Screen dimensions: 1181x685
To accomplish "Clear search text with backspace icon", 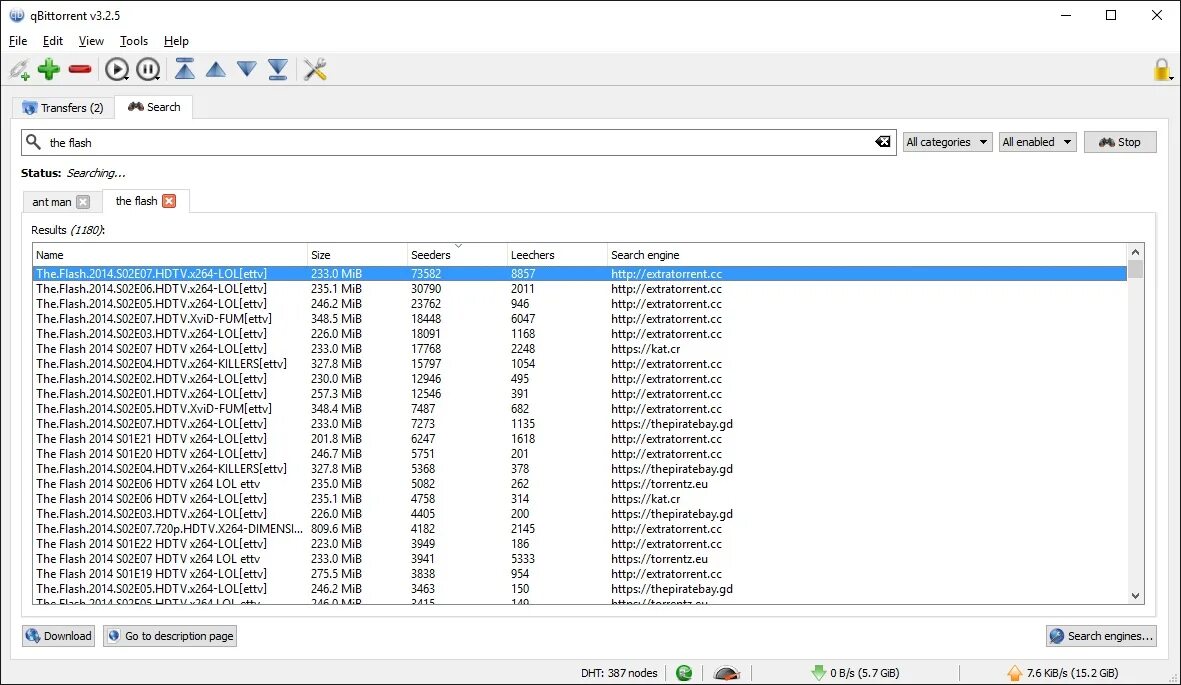I will pos(882,142).
